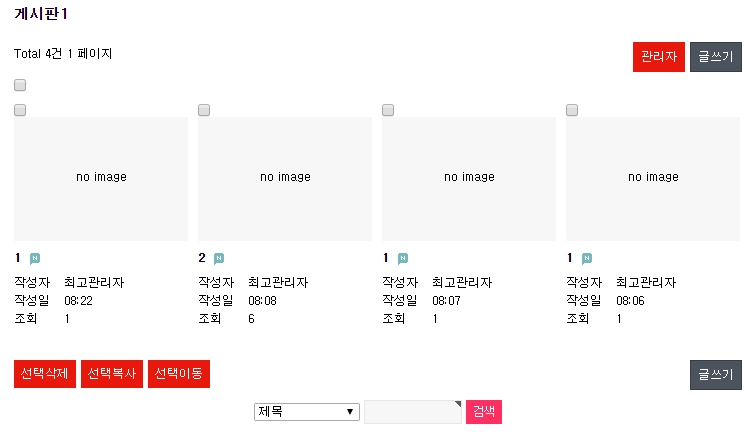Viewport: 751px width, 432px height.
Task: Focus the search keyword input field
Action: coord(413,412)
